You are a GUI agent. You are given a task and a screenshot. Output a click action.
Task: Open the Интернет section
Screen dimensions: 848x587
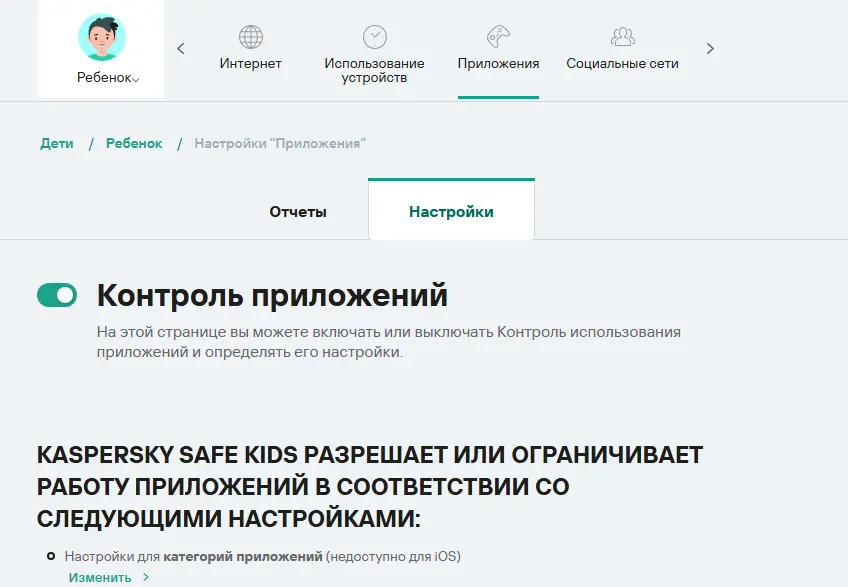point(250,63)
